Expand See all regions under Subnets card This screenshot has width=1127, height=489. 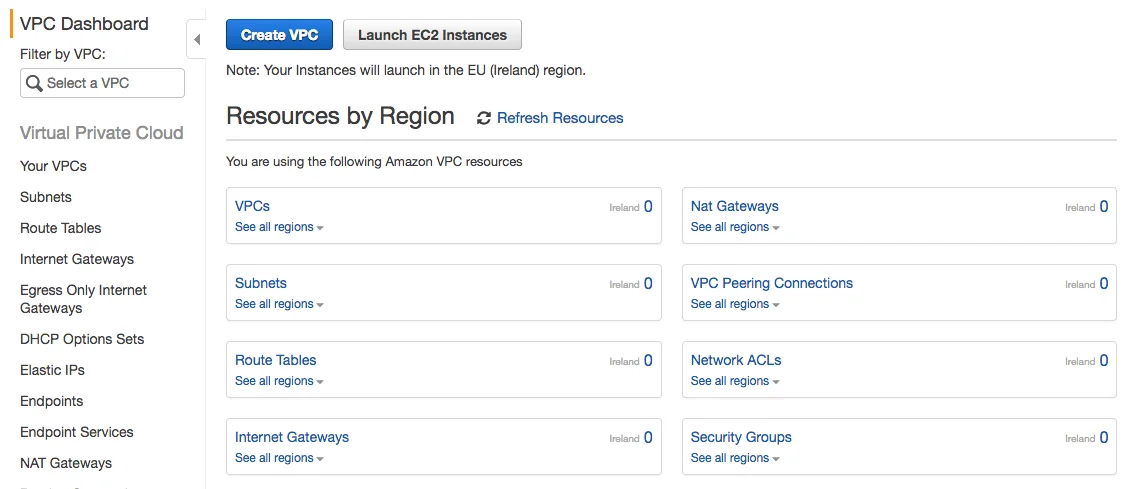279,304
